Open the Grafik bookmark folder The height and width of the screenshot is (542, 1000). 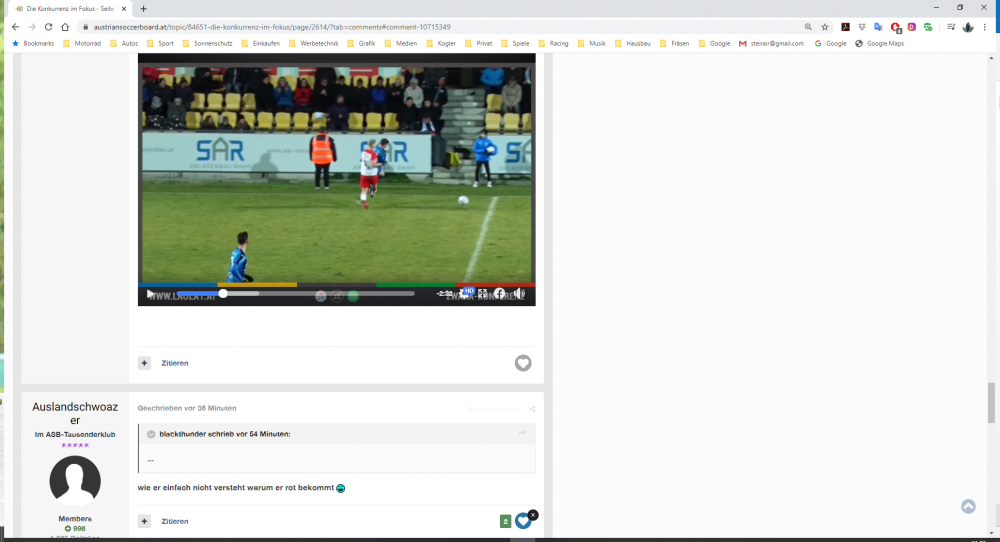tap(362, 43)
